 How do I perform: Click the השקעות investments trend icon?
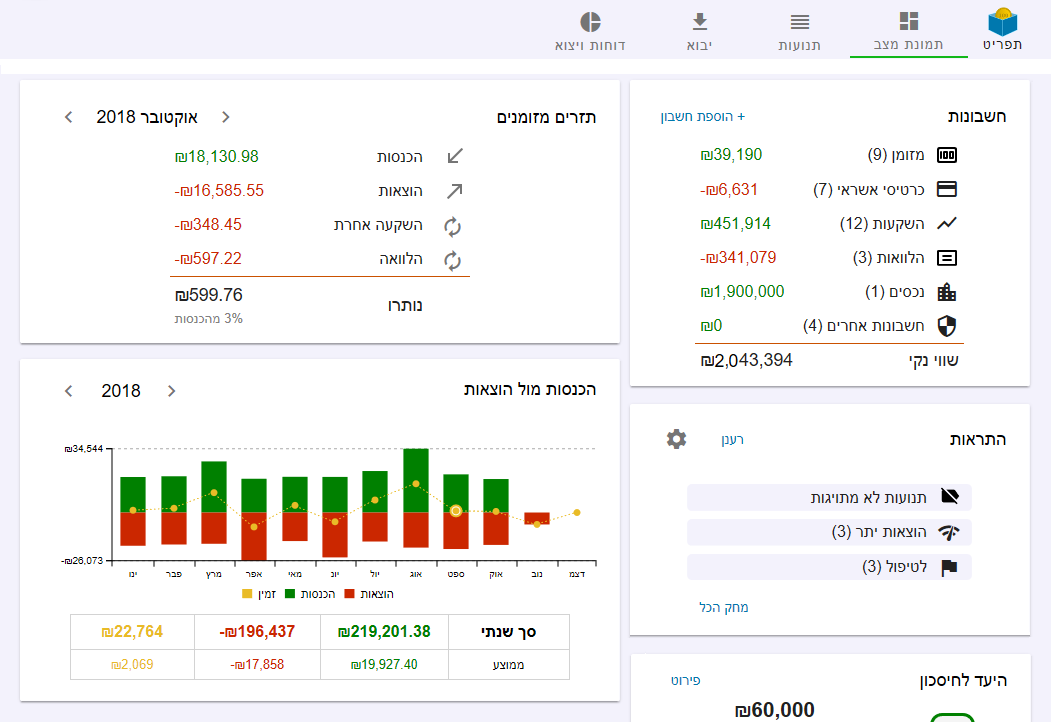tap(946, 224)
